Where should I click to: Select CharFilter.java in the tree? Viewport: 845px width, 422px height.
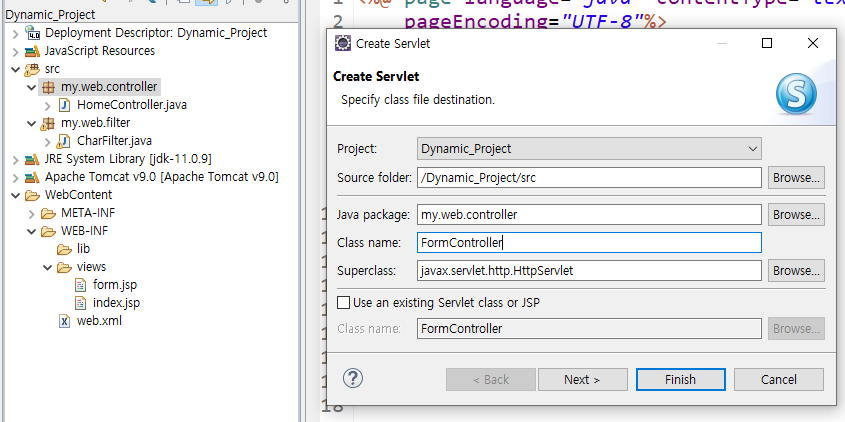coord(114,141)
